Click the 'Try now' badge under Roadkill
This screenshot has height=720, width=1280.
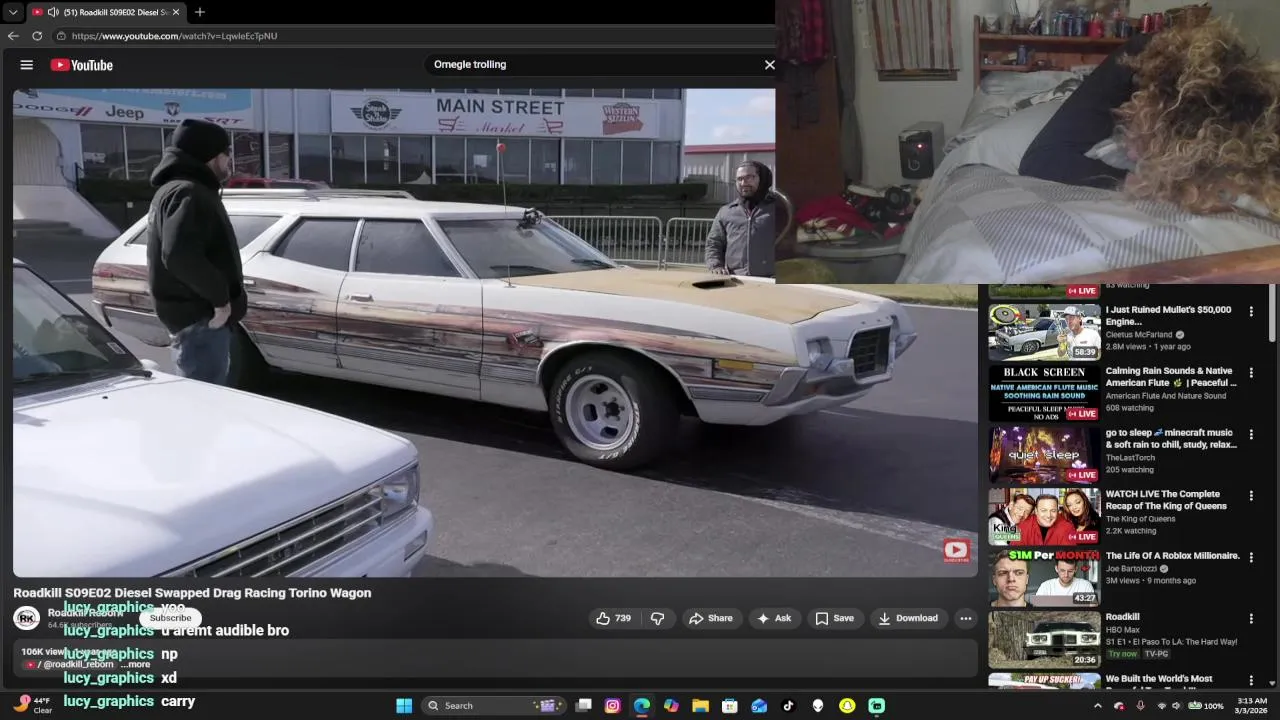click(1122, 654)
